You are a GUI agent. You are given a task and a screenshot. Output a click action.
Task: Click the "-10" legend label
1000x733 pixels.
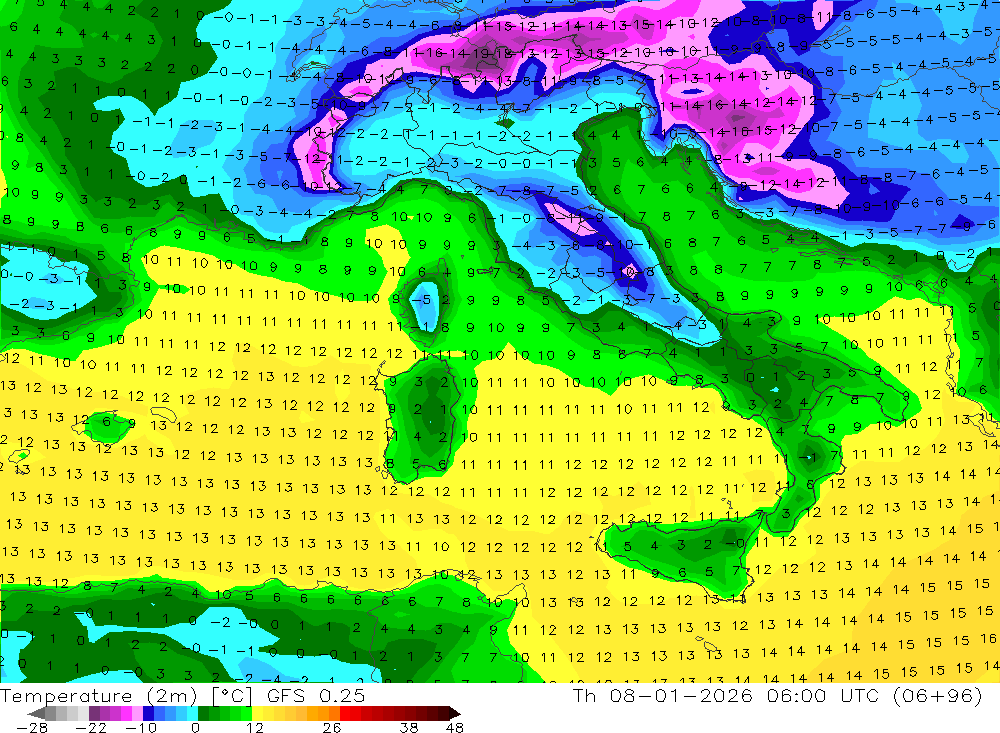coord(141,728)
